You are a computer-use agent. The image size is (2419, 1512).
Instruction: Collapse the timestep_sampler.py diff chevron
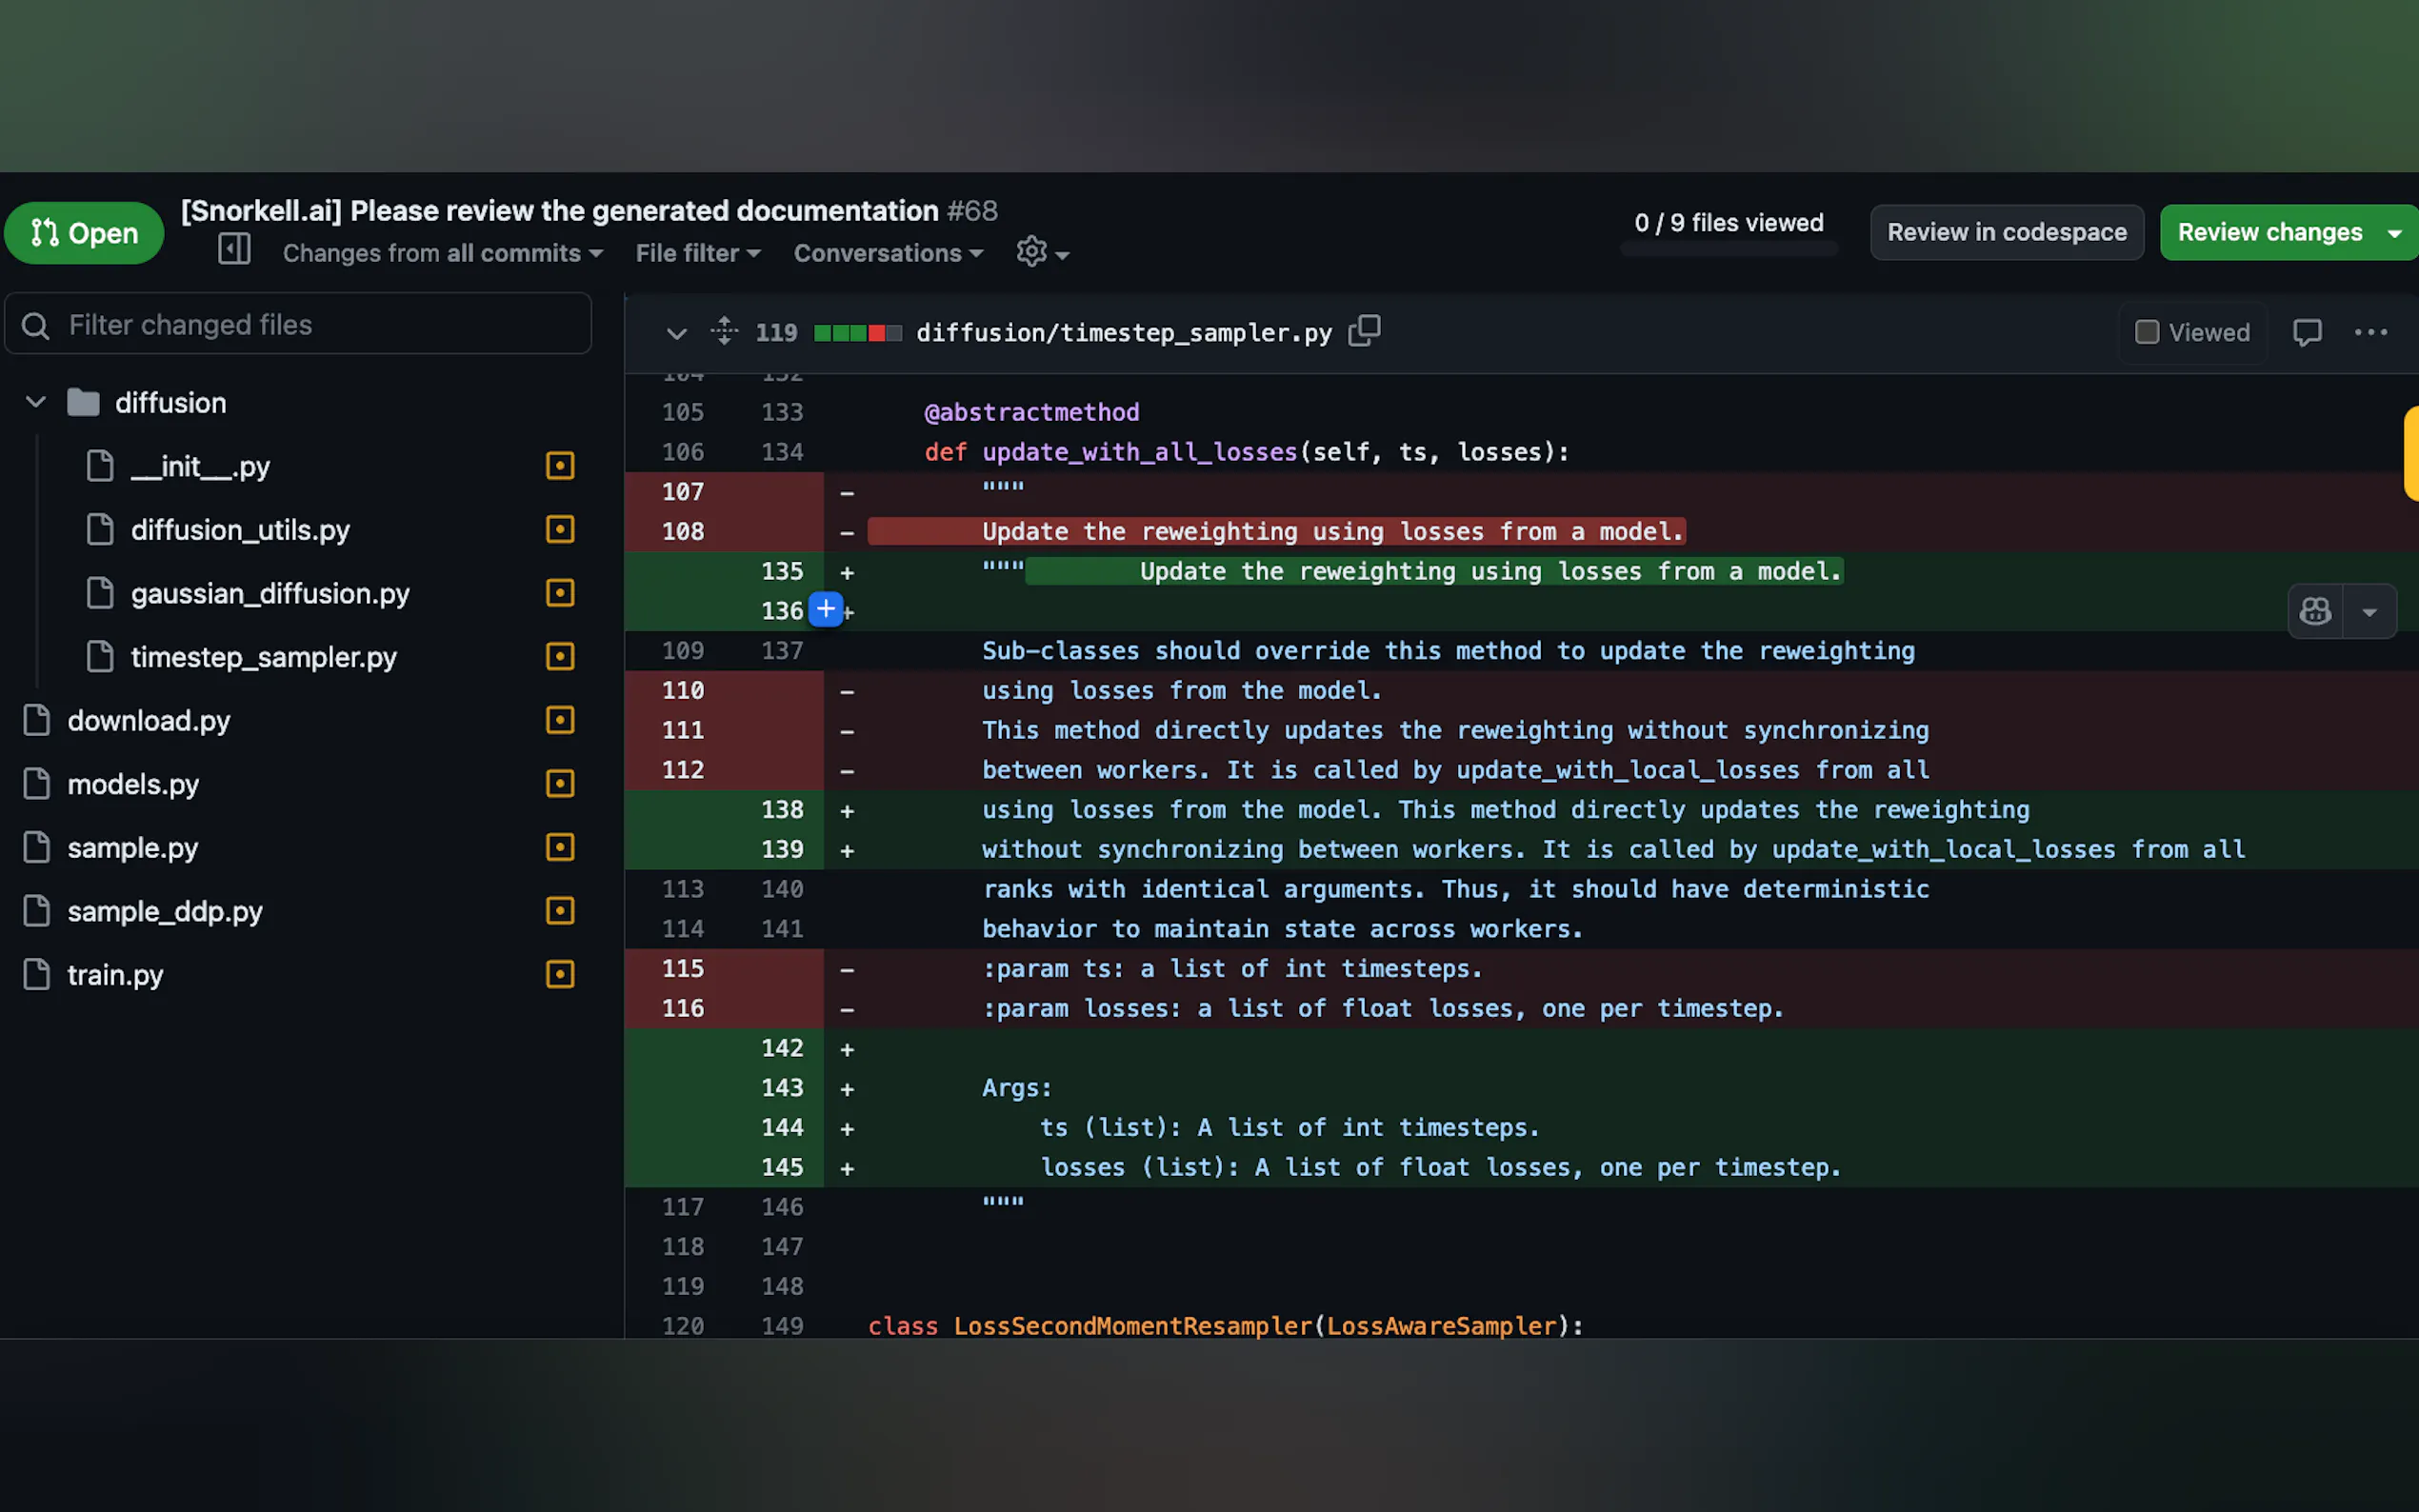tap(677, 333)
